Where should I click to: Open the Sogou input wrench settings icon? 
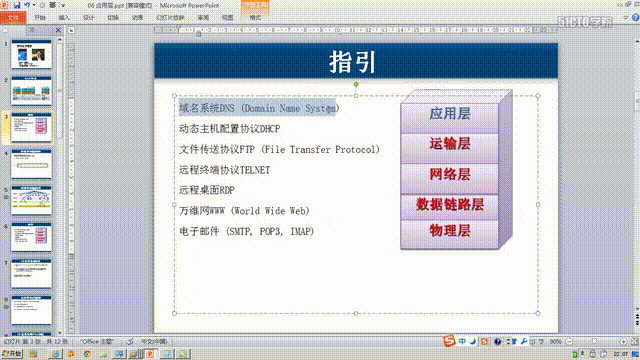(524, 341)
